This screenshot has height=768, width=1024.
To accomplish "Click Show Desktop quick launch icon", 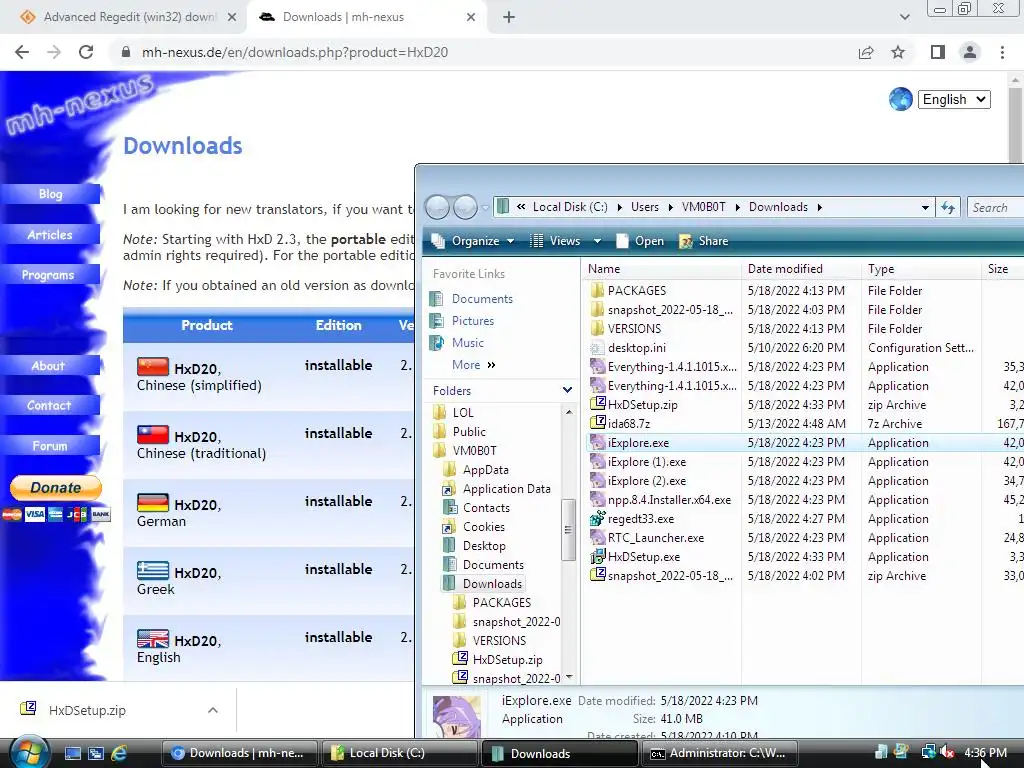I will (x=72, y=753).
